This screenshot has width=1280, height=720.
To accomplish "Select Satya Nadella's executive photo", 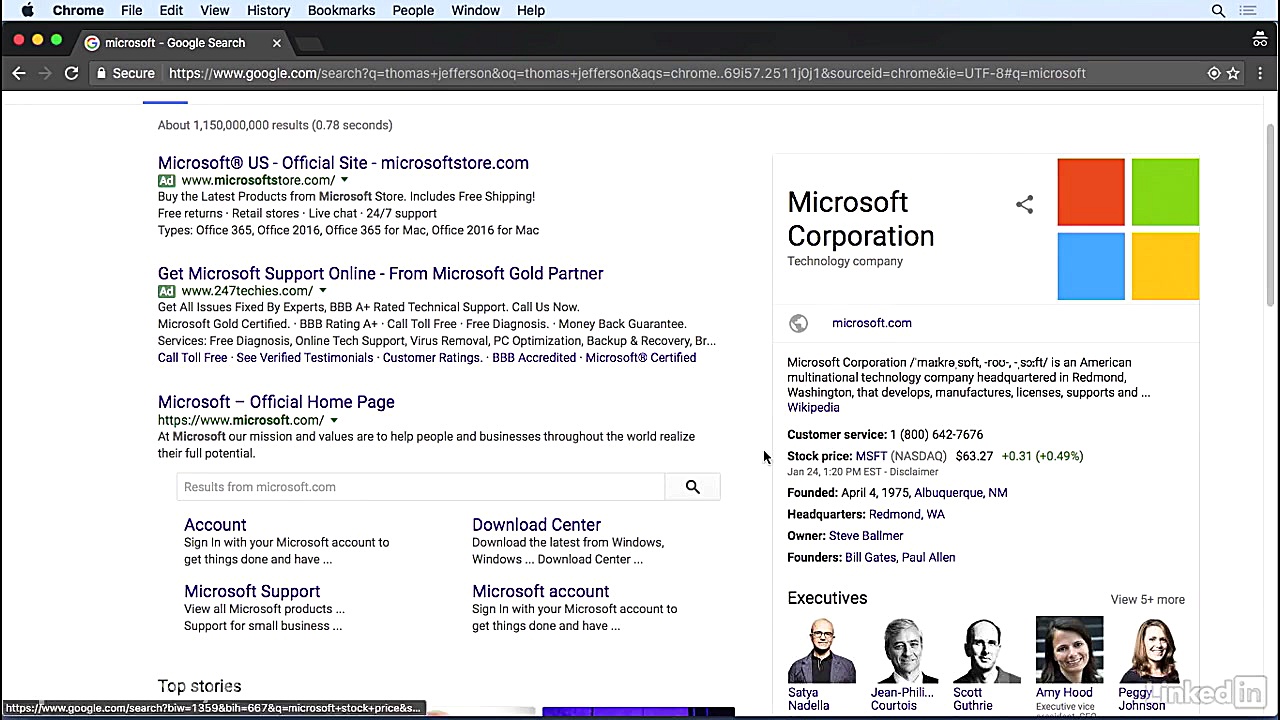I will point(821,650).
